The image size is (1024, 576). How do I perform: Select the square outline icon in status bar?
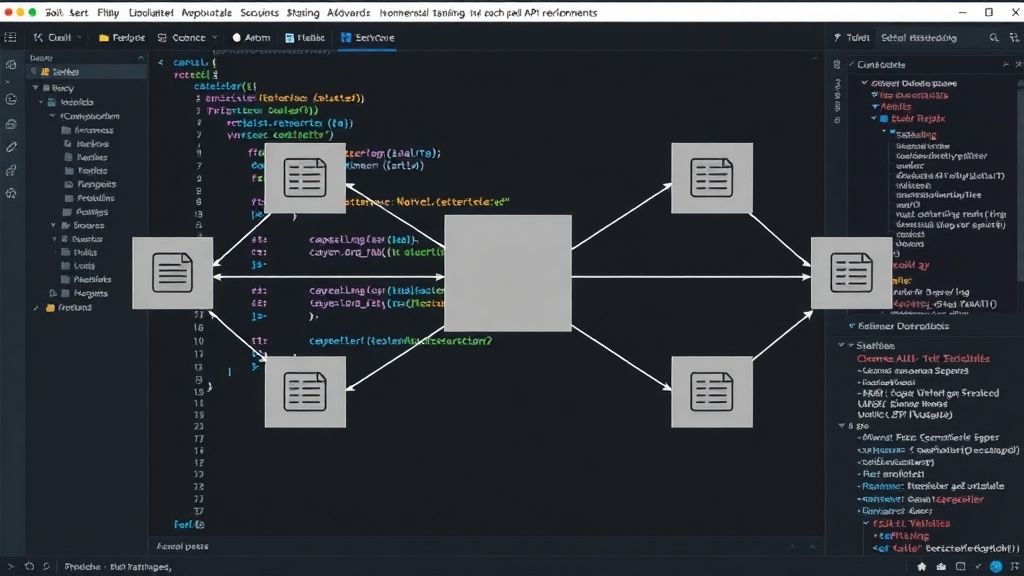pyautogui.click(x=961, y=567)
